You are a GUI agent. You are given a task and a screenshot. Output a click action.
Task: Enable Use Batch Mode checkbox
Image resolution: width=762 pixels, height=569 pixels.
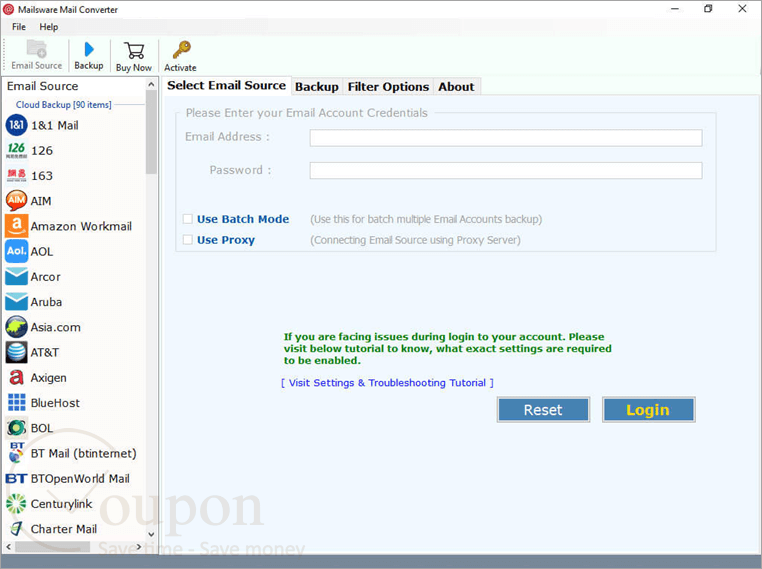[x=188, y=219]
